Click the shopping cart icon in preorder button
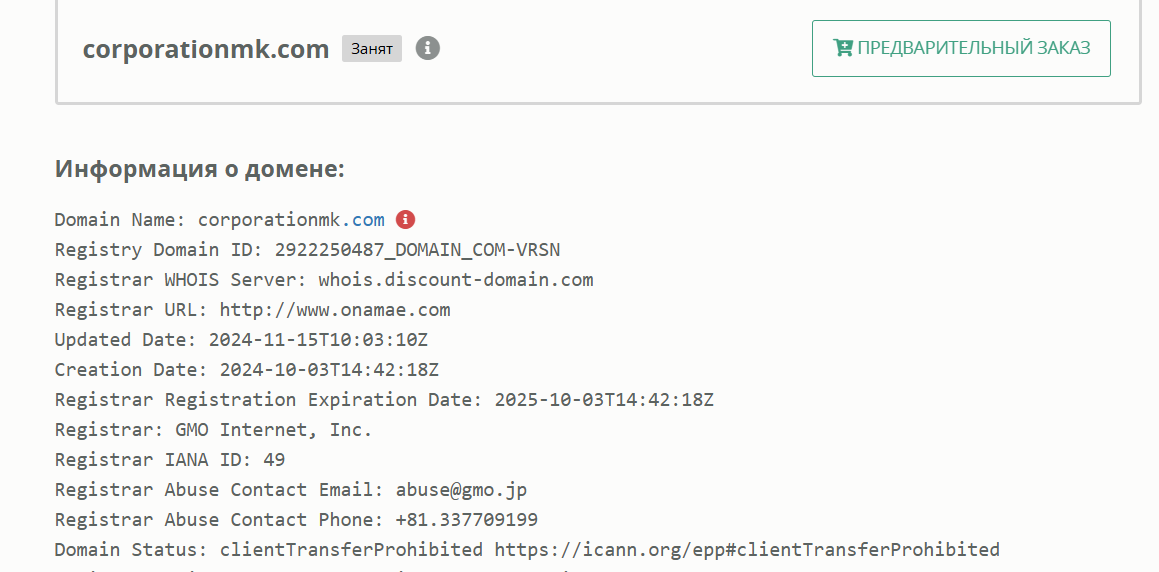The width and height of the screenshot is (1159, 572). click(x=843, y=48)
